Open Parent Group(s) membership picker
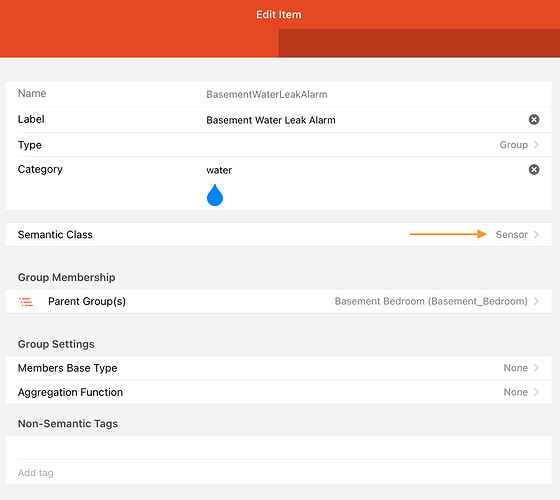 pyautogui.click(x=279, y=301)
